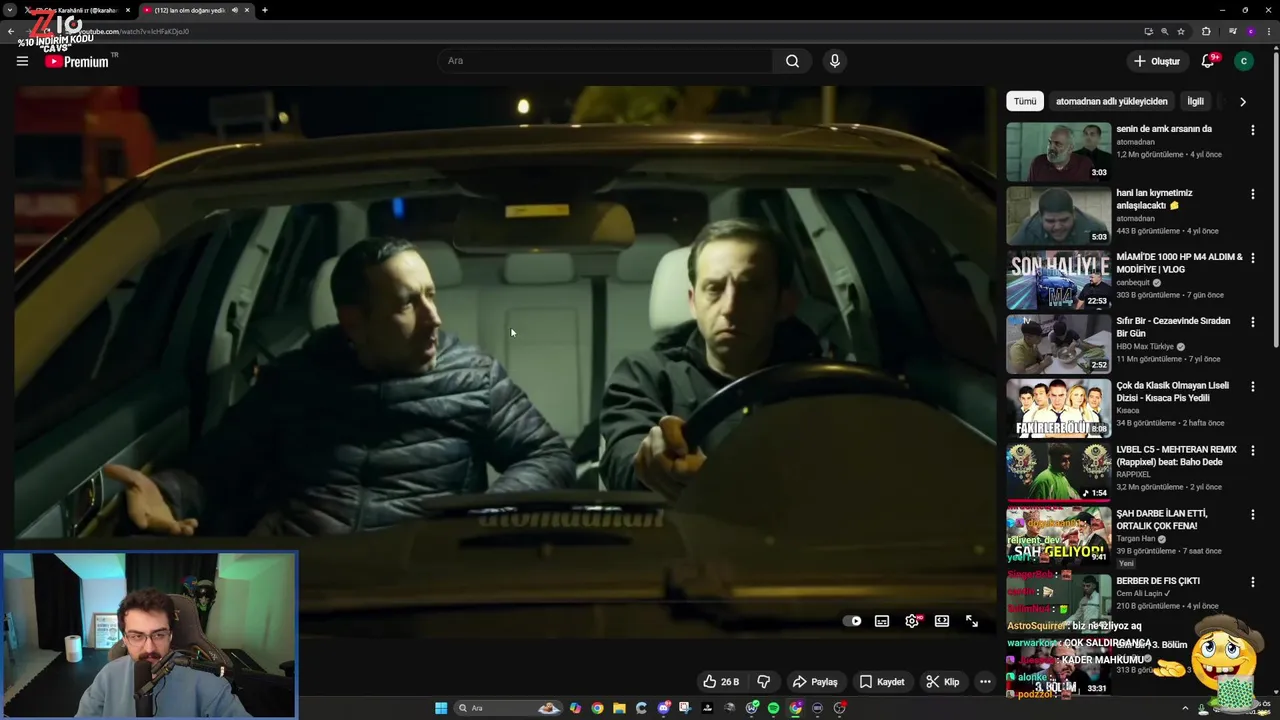The image size is (1280, 720).
Task: Open Sıfır Bir - Cezaevinde Sıradan Bir Gün
Action: (x=1173, y=327)
